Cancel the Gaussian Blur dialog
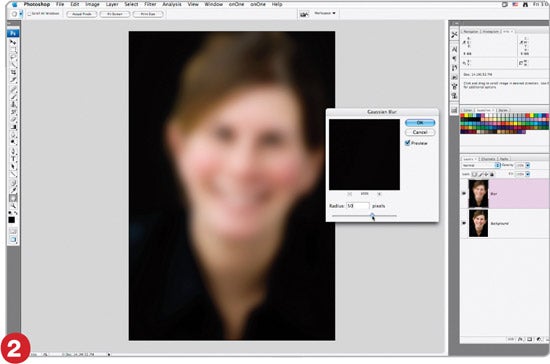This screenshot has width=550, height=364. (x=420, y=132)
